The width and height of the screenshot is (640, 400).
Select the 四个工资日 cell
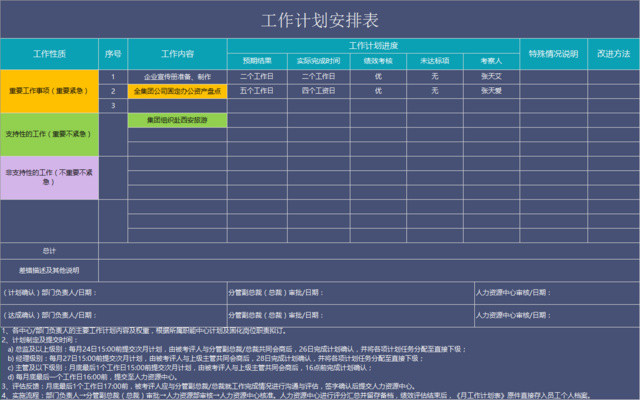[x=318, y=91]
